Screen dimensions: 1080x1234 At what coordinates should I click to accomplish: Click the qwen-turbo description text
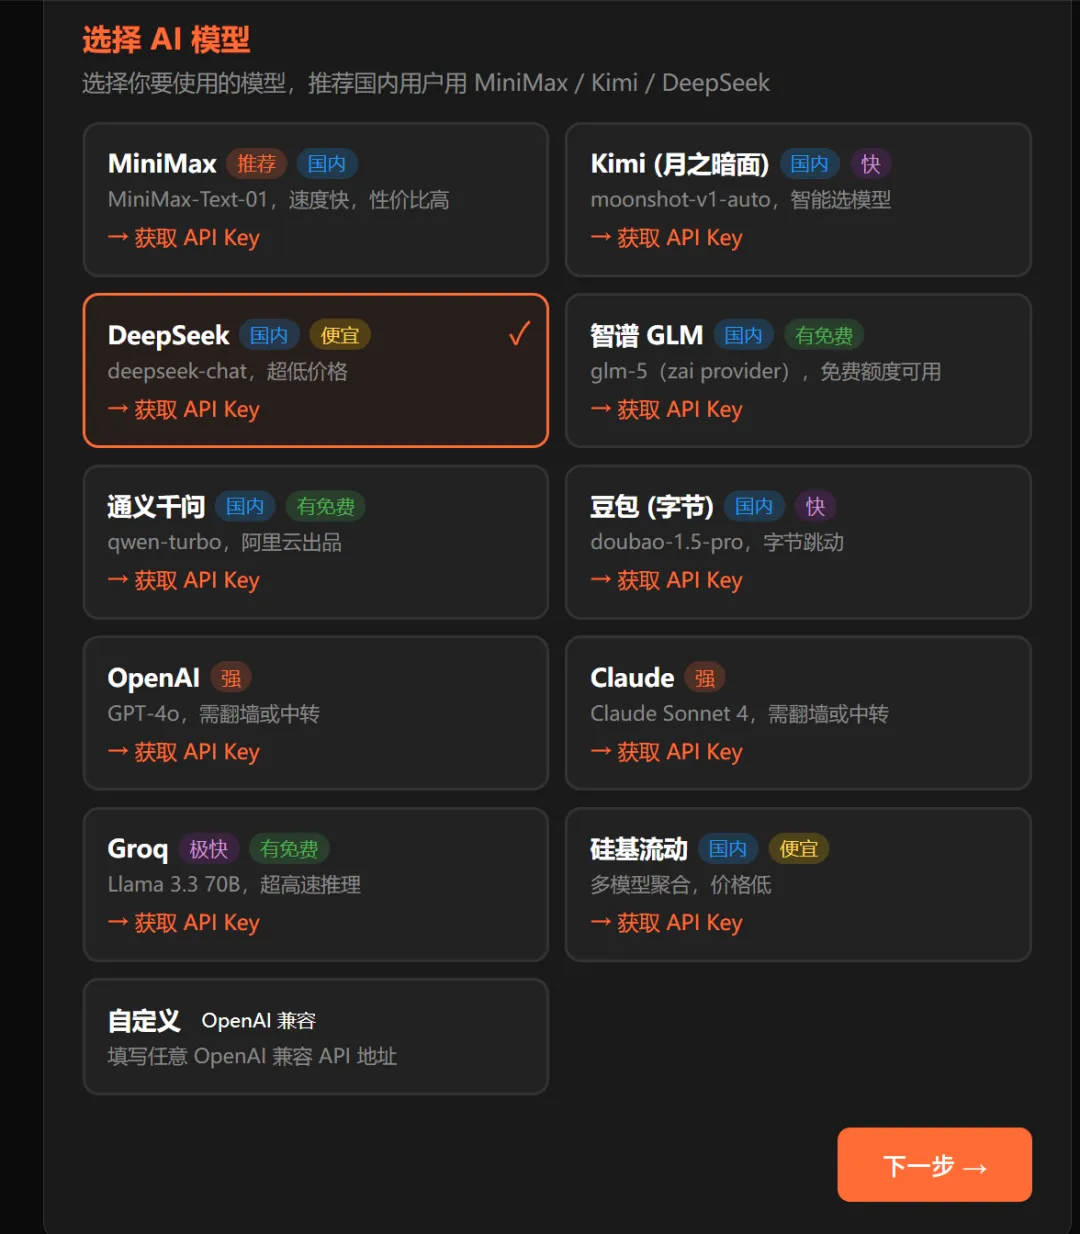(x=225, y=542)
